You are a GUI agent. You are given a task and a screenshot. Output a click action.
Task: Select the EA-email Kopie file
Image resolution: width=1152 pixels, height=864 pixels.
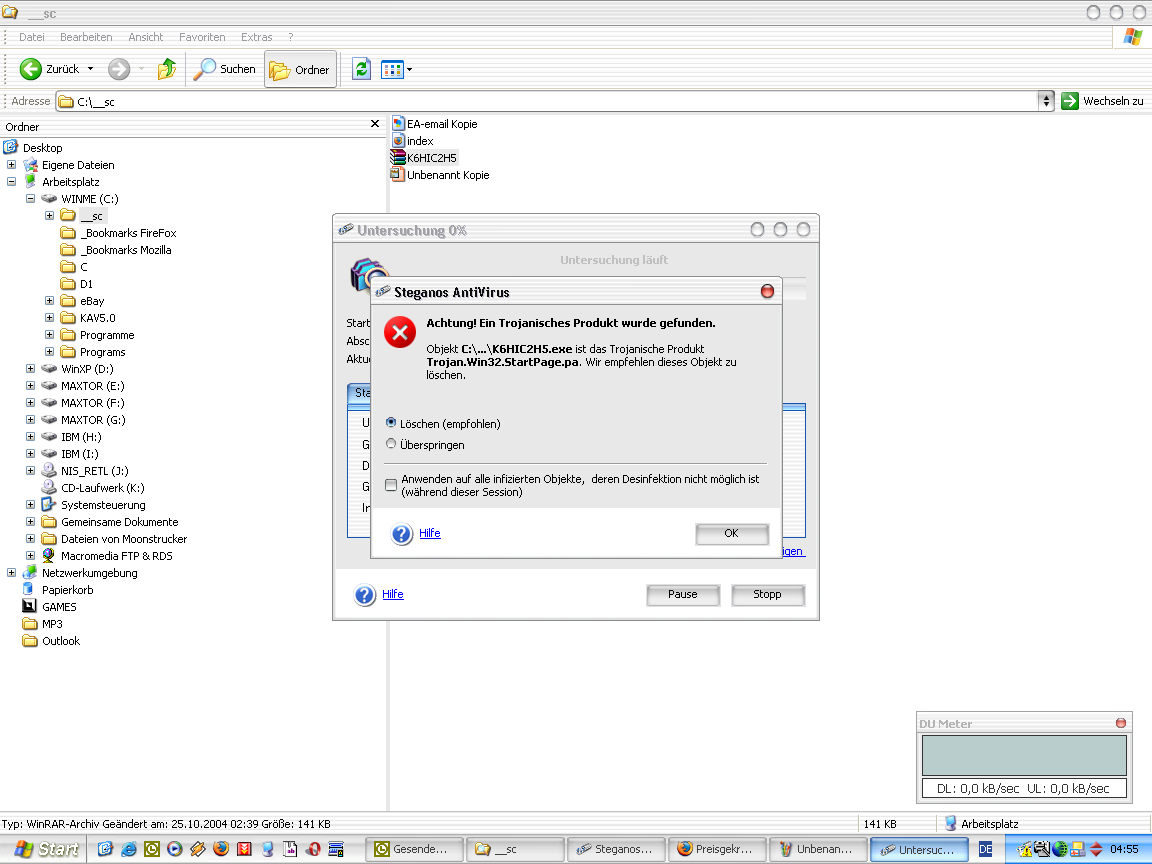(x=434, y=123)
